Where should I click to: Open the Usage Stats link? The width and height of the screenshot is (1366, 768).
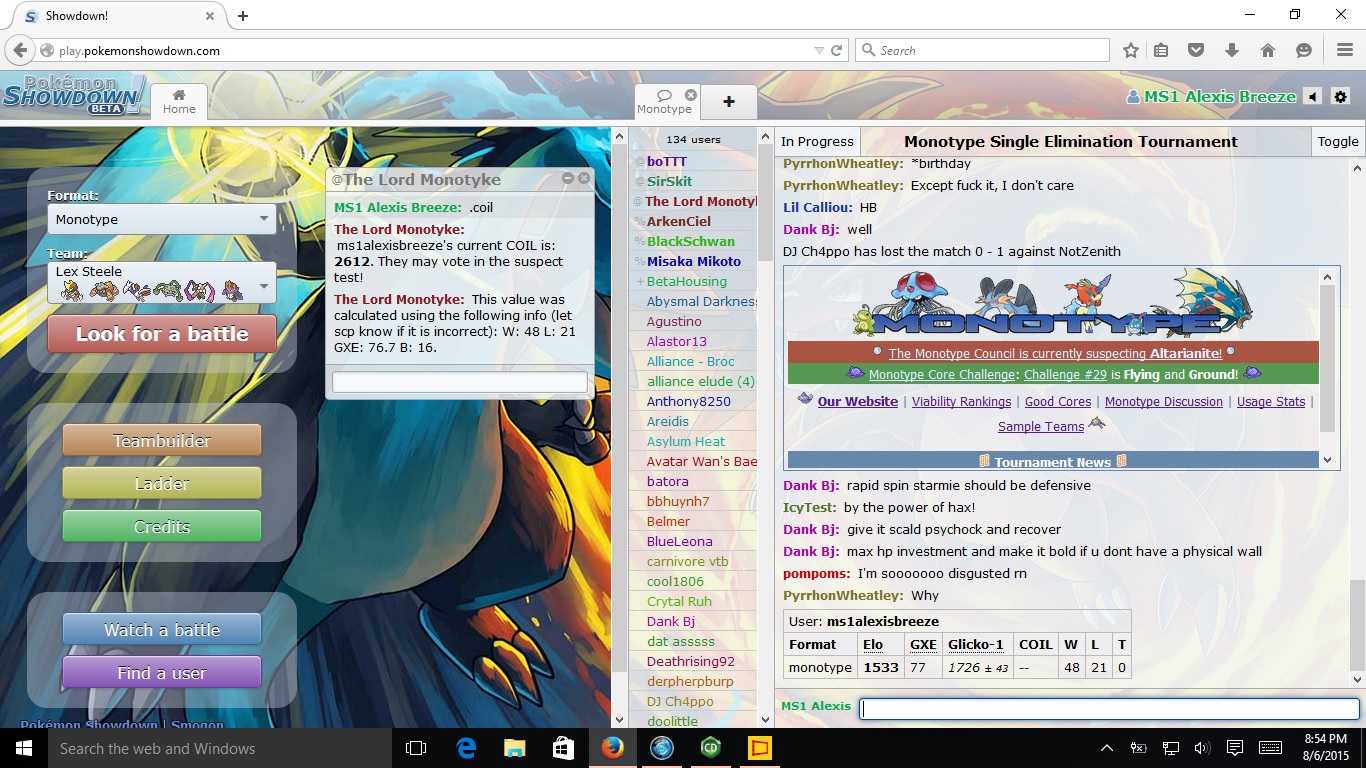click(x=1271, y=402)
